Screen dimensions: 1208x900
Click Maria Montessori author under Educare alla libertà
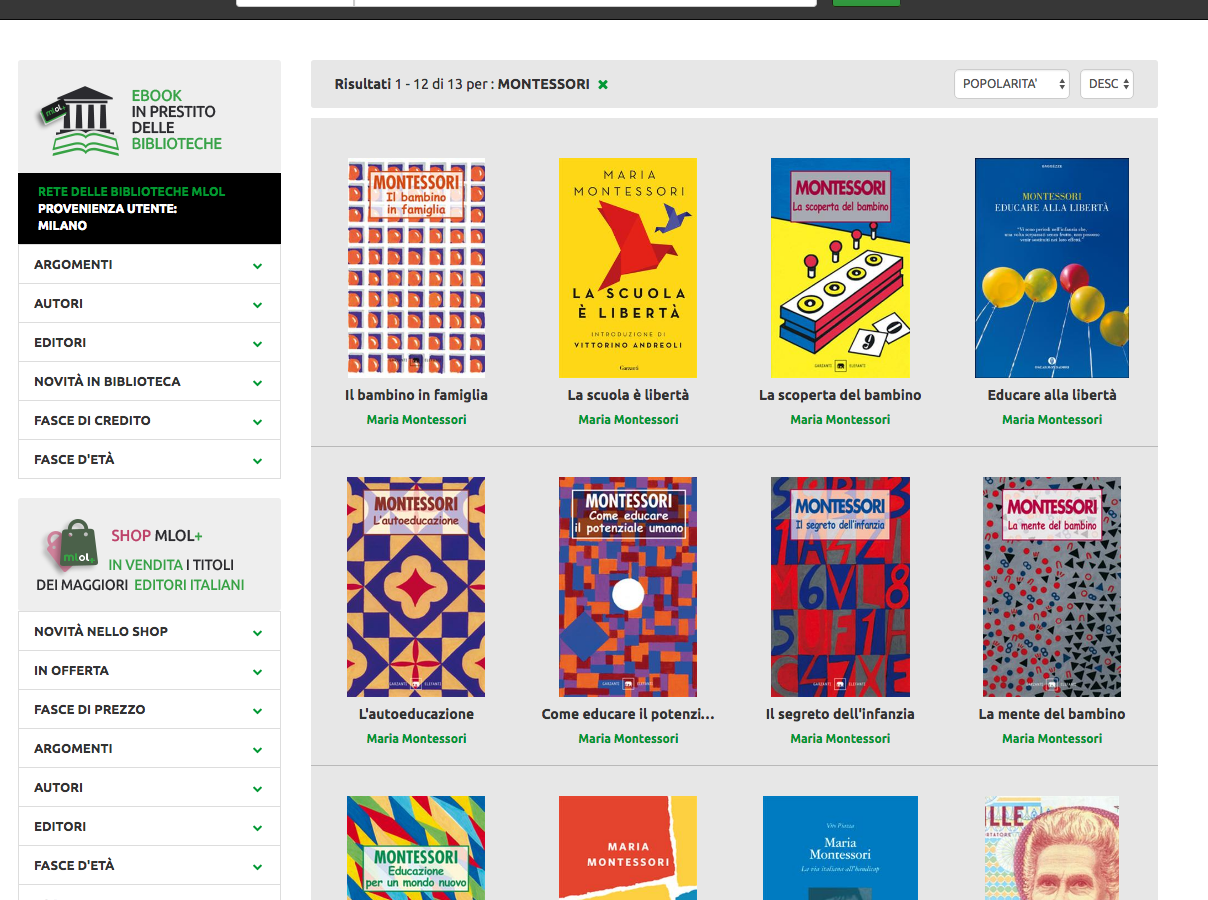pyautogui.click(x=1052, y=420)
